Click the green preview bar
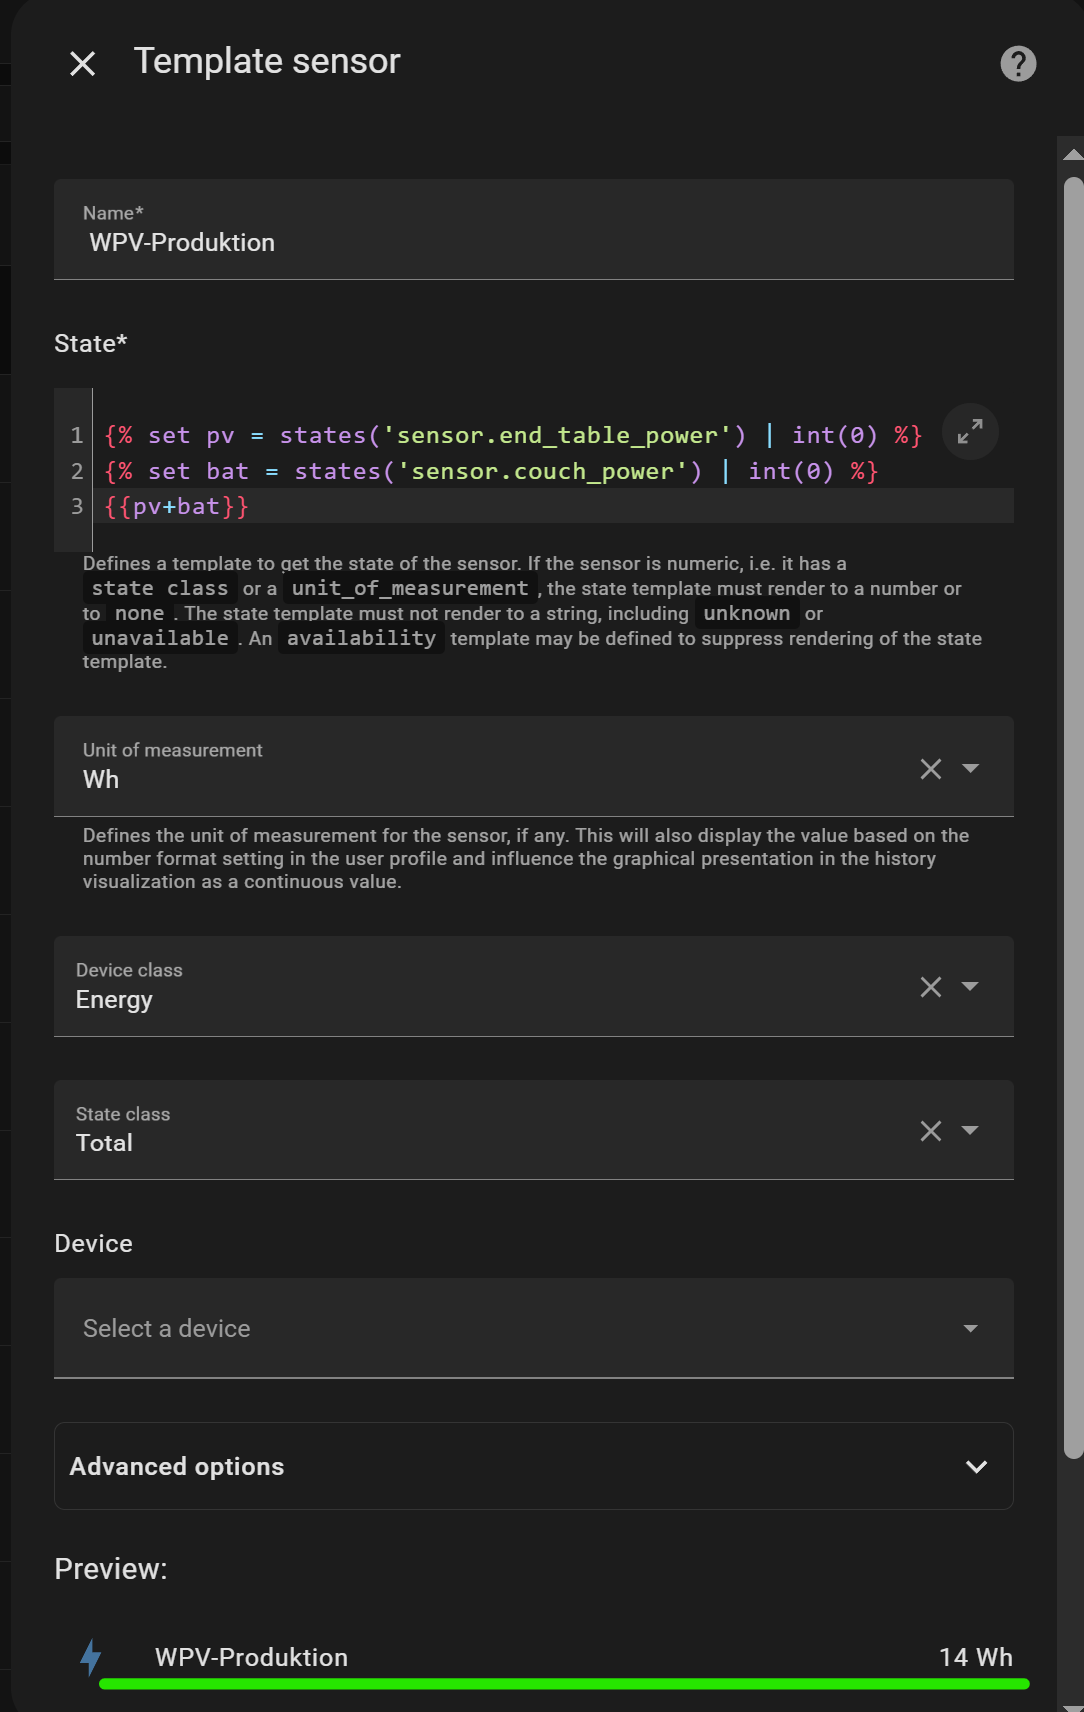Screen dimensions: 1084x1712 tap(564, 1684)
